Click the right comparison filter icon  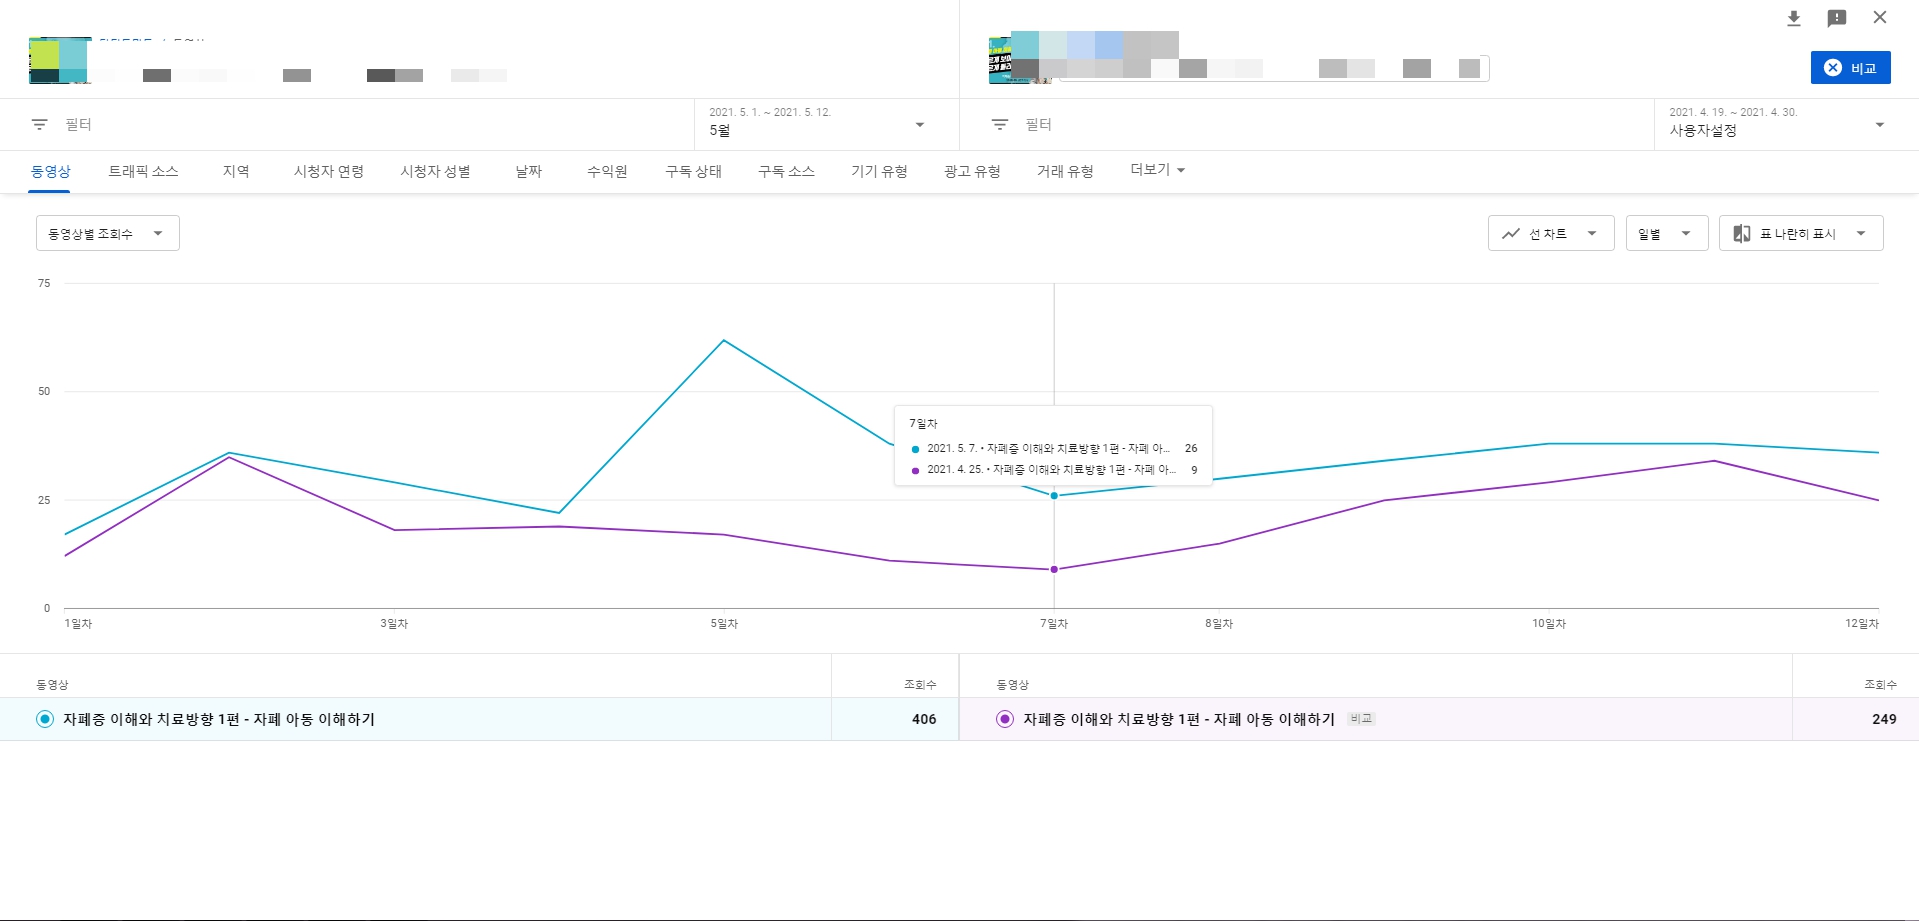pos(1000,124)
